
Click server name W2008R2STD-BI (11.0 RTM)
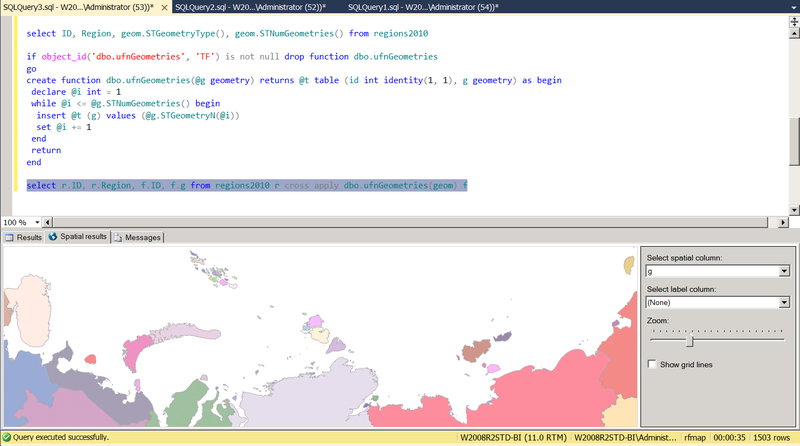pyautogui.click(x=513, y=438)
